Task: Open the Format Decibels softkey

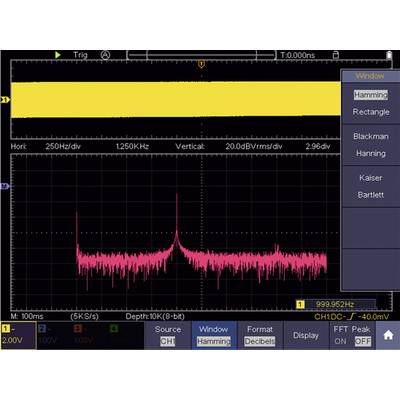Action: tap(260, 335)
